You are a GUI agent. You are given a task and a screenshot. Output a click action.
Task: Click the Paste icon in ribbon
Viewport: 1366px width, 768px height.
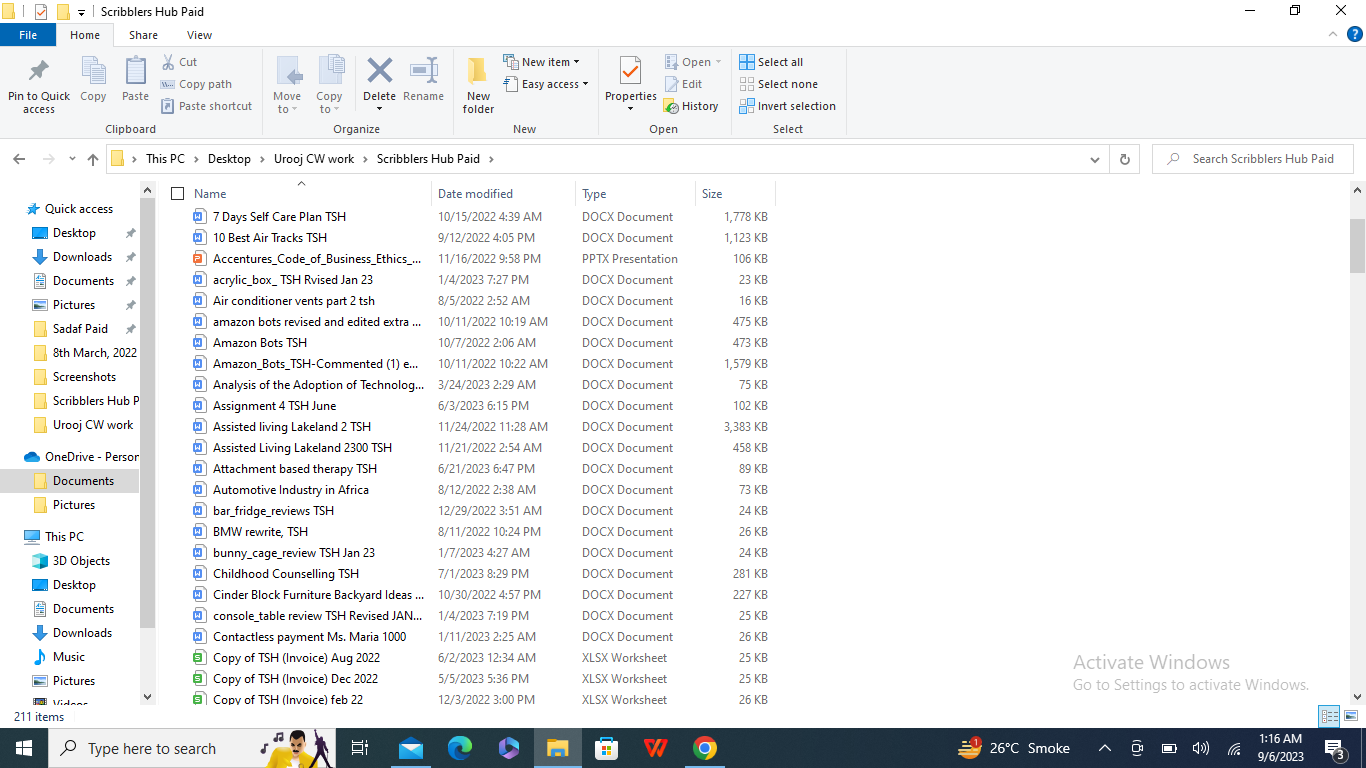coord(135,72)
